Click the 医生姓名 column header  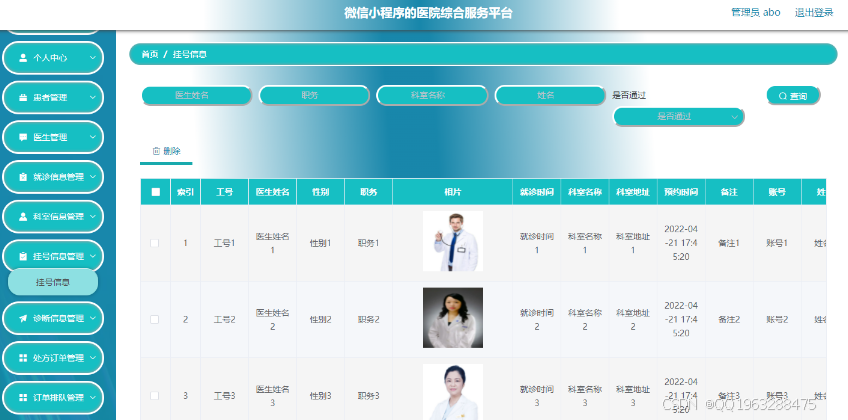point(273,192)
